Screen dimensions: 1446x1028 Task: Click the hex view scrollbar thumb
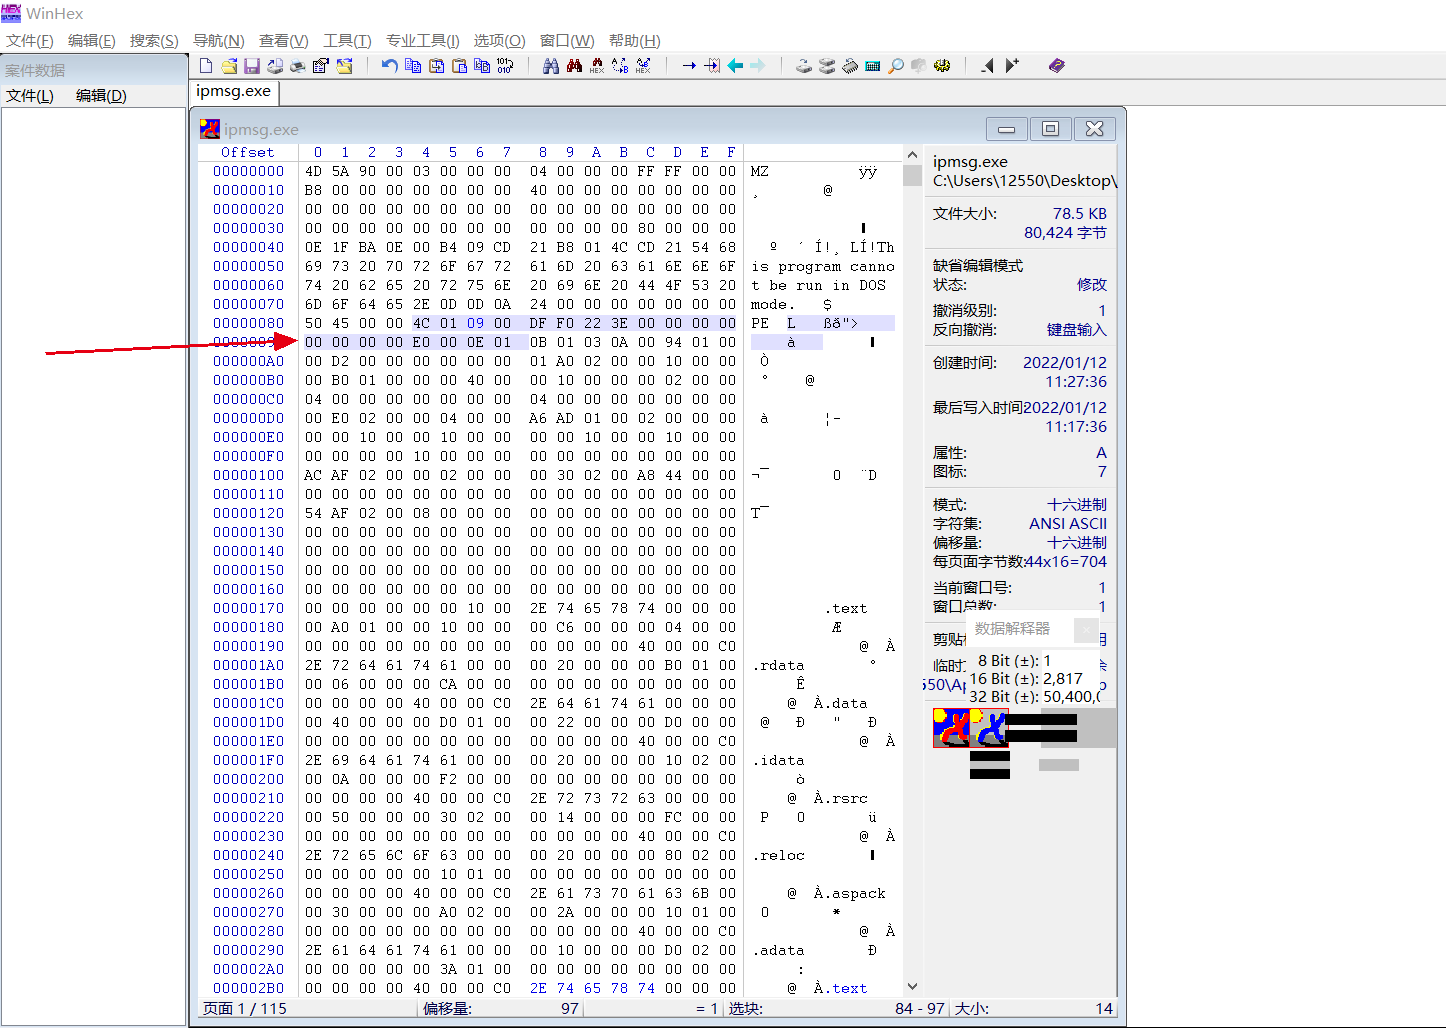click(x=912, y=175)
